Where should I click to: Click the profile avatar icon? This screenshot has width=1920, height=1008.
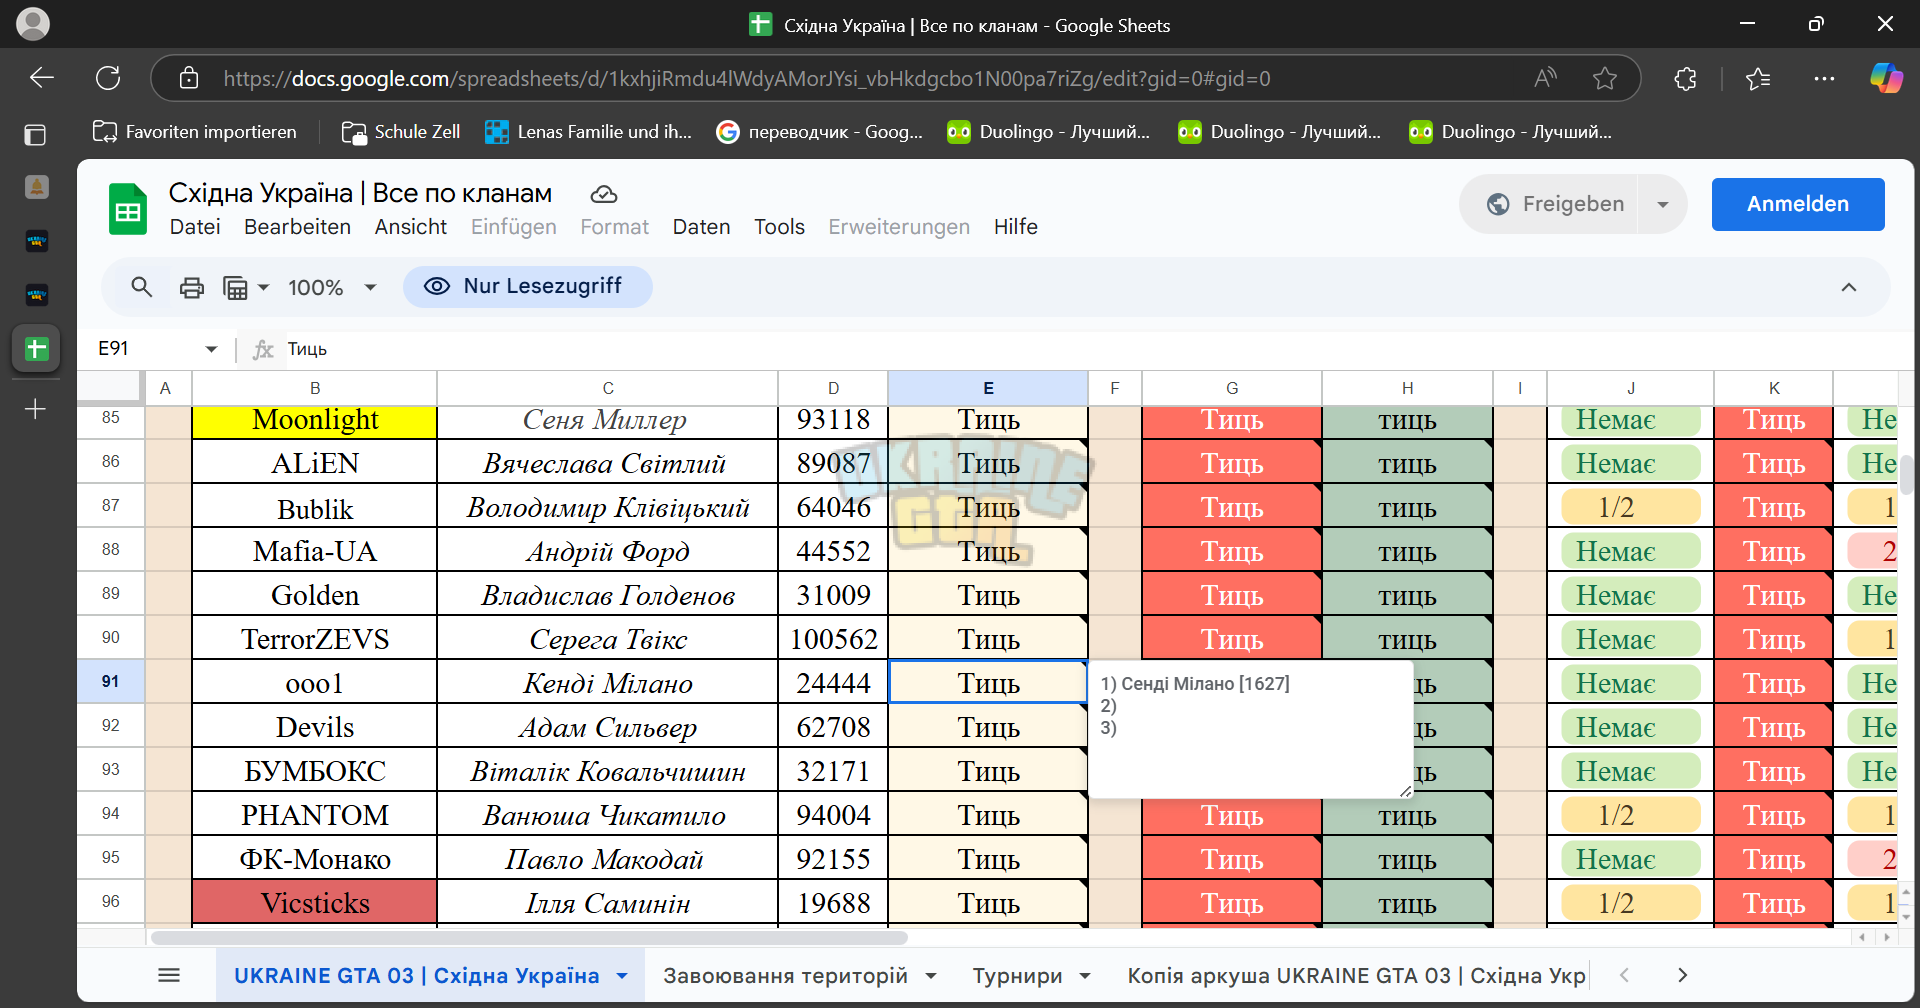click(x=33, y=24)
